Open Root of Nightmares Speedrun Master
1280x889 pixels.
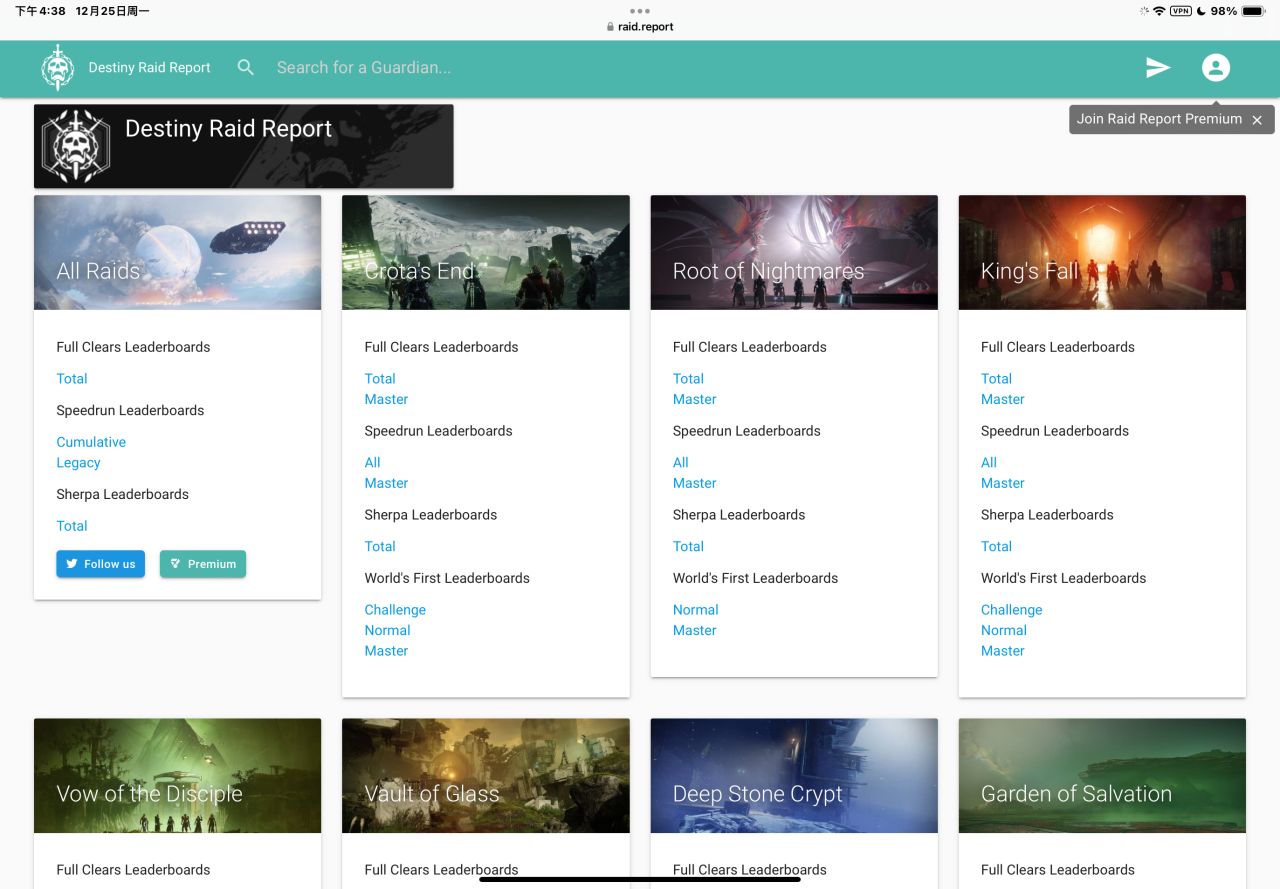pos(694,483)
